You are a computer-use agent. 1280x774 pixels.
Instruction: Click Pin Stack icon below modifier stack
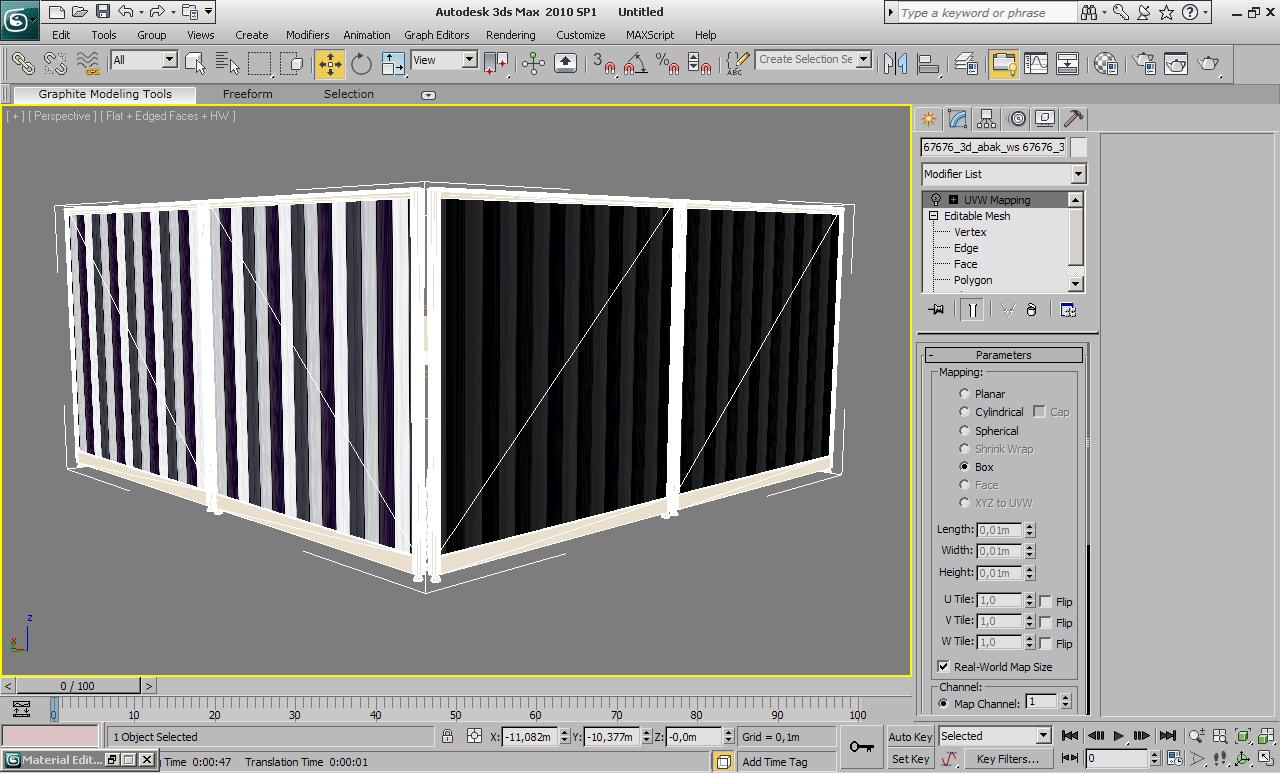(936, 310)
